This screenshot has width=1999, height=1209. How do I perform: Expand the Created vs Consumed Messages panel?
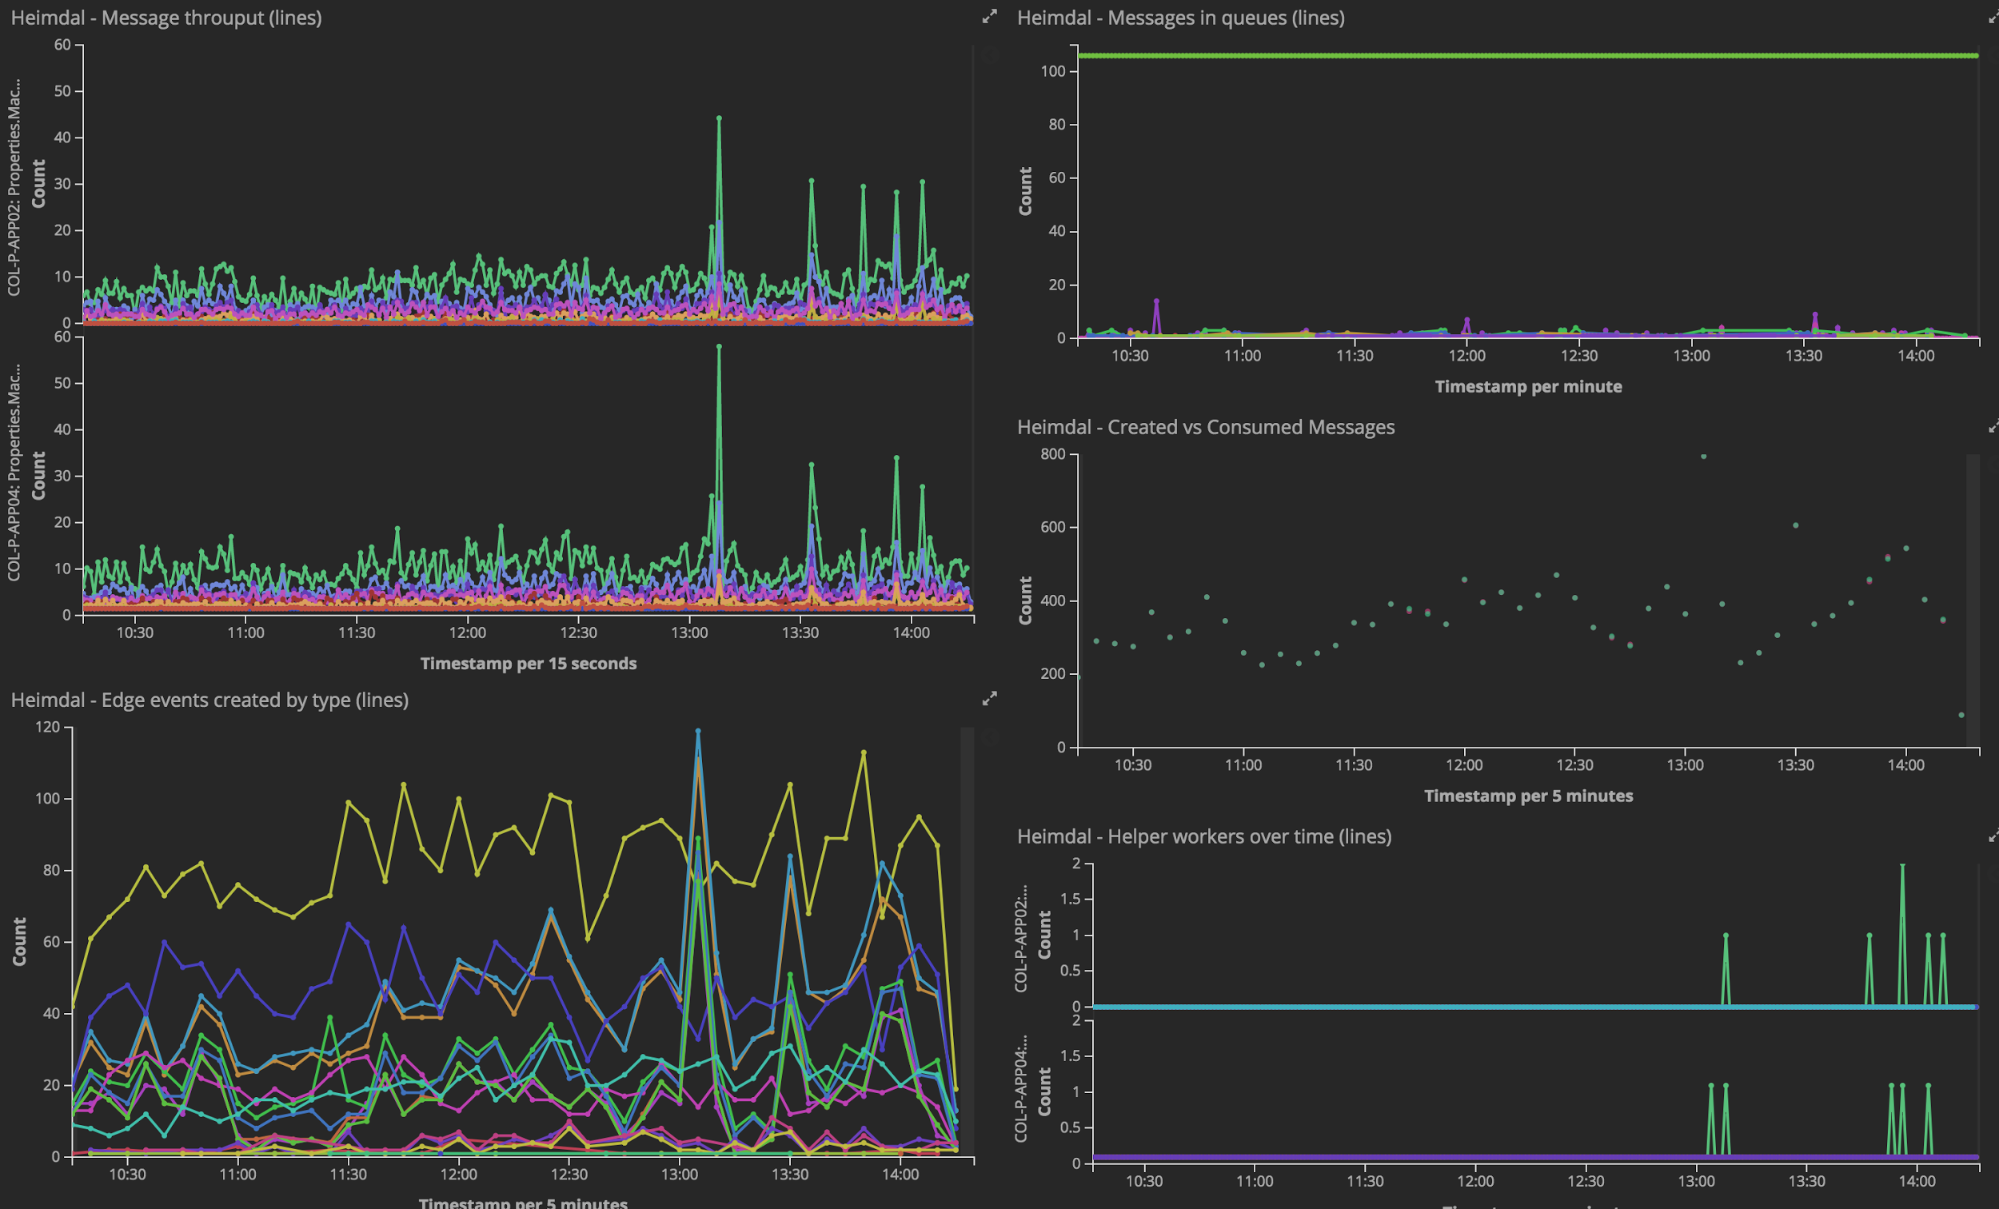pyautogui.click(x=1993, y=427)
